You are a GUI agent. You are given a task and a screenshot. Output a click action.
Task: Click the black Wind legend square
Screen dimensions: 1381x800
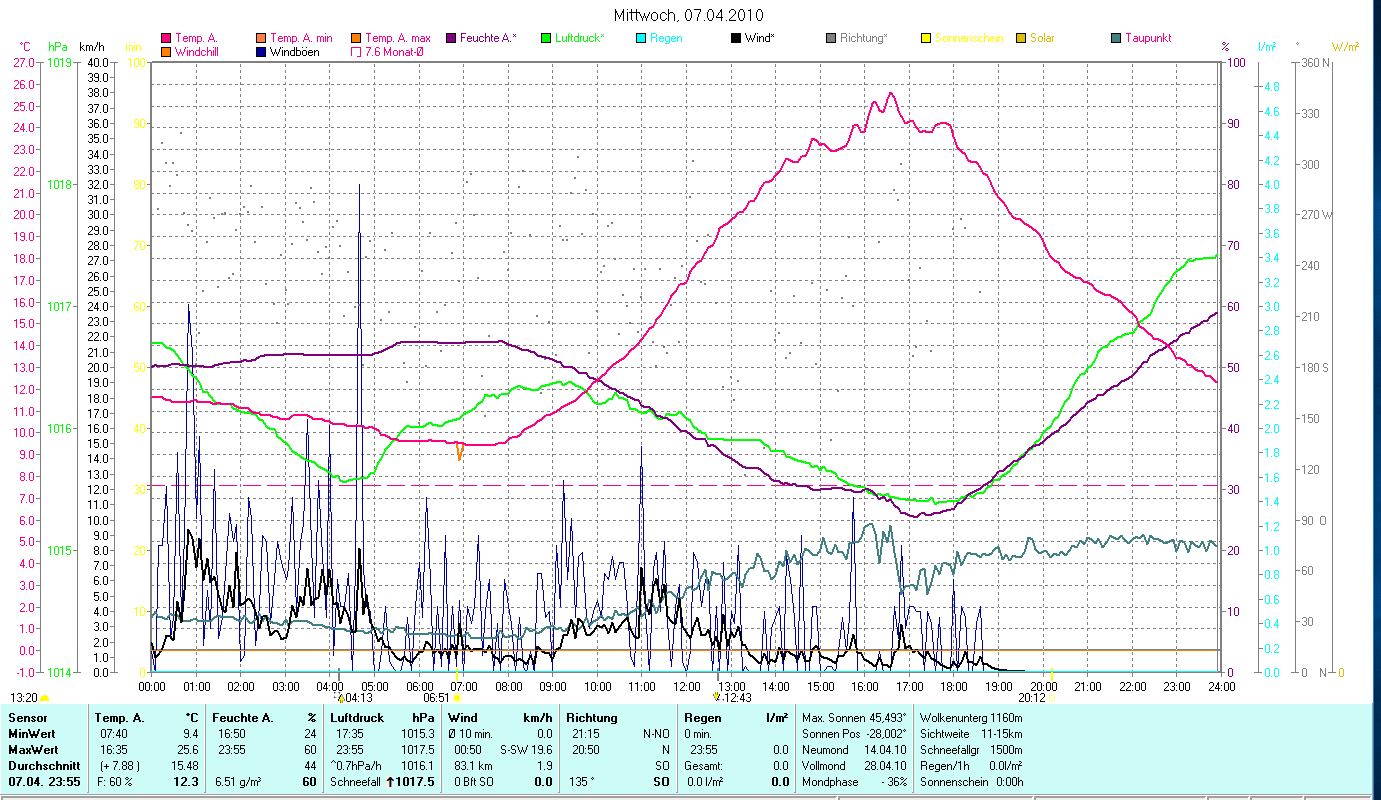pyautogui.click(x=736, y=38)
